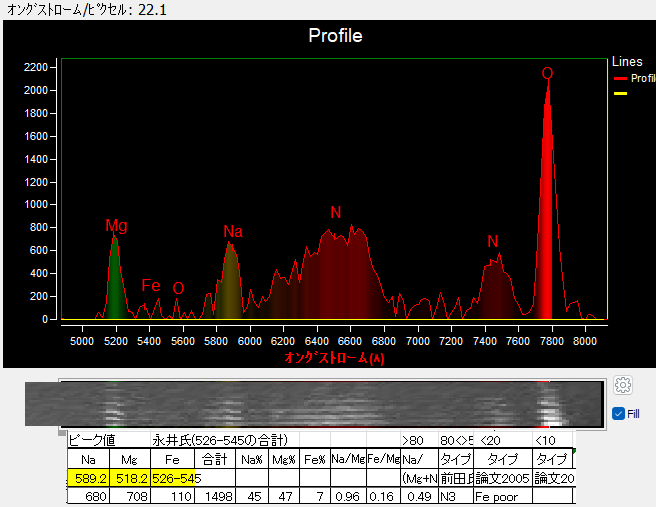Select the yellow 589.2 Na cell
This screenshot has height=507, width=656.
pyautogui.click(x=90, y=479)
